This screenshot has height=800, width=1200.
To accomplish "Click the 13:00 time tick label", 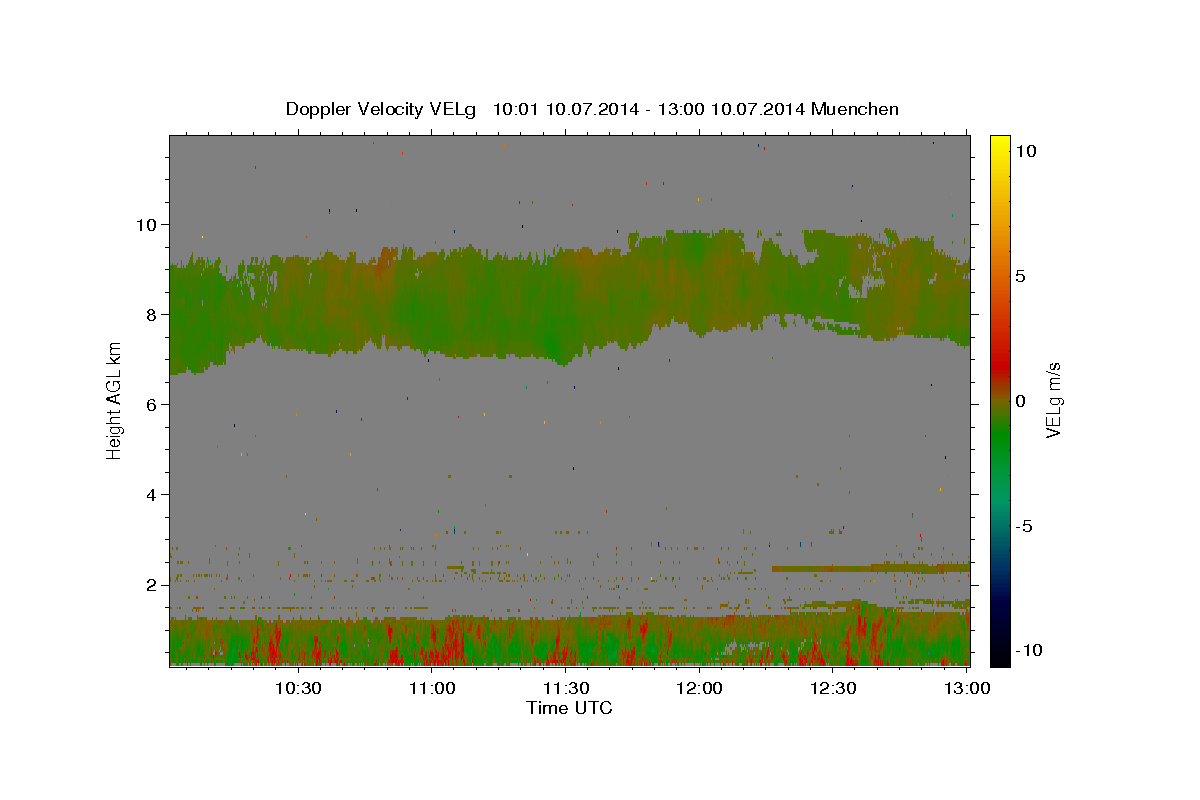I will [x=967, y=688].
